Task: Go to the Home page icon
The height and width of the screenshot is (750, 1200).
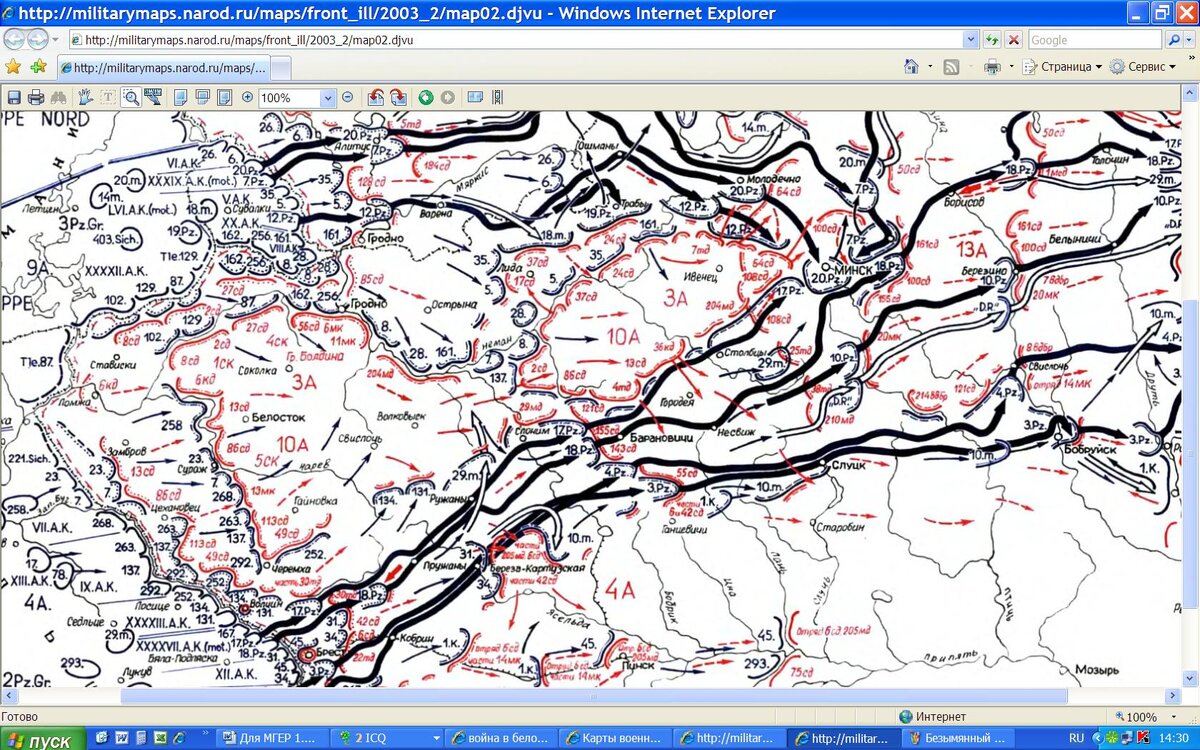Action: [x=911, y=67]
